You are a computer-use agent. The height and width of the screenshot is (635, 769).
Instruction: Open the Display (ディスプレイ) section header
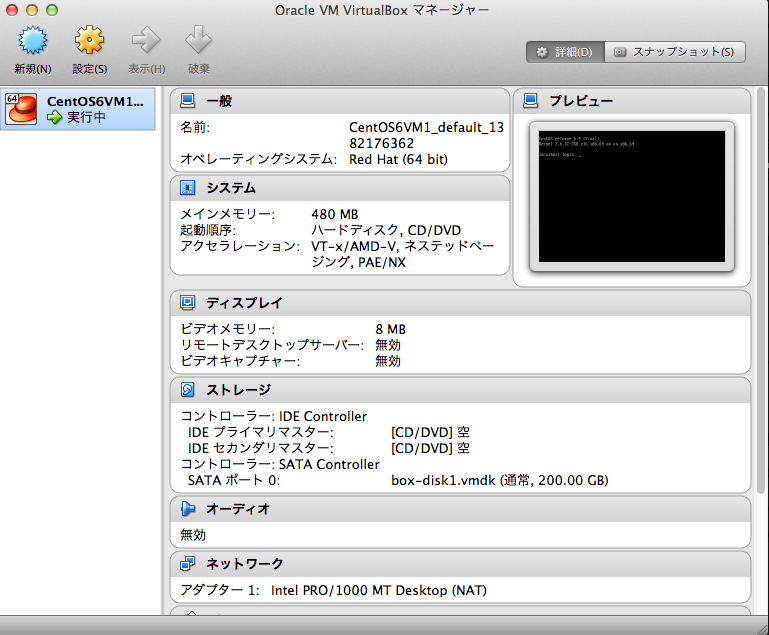[x=460, y=303]
